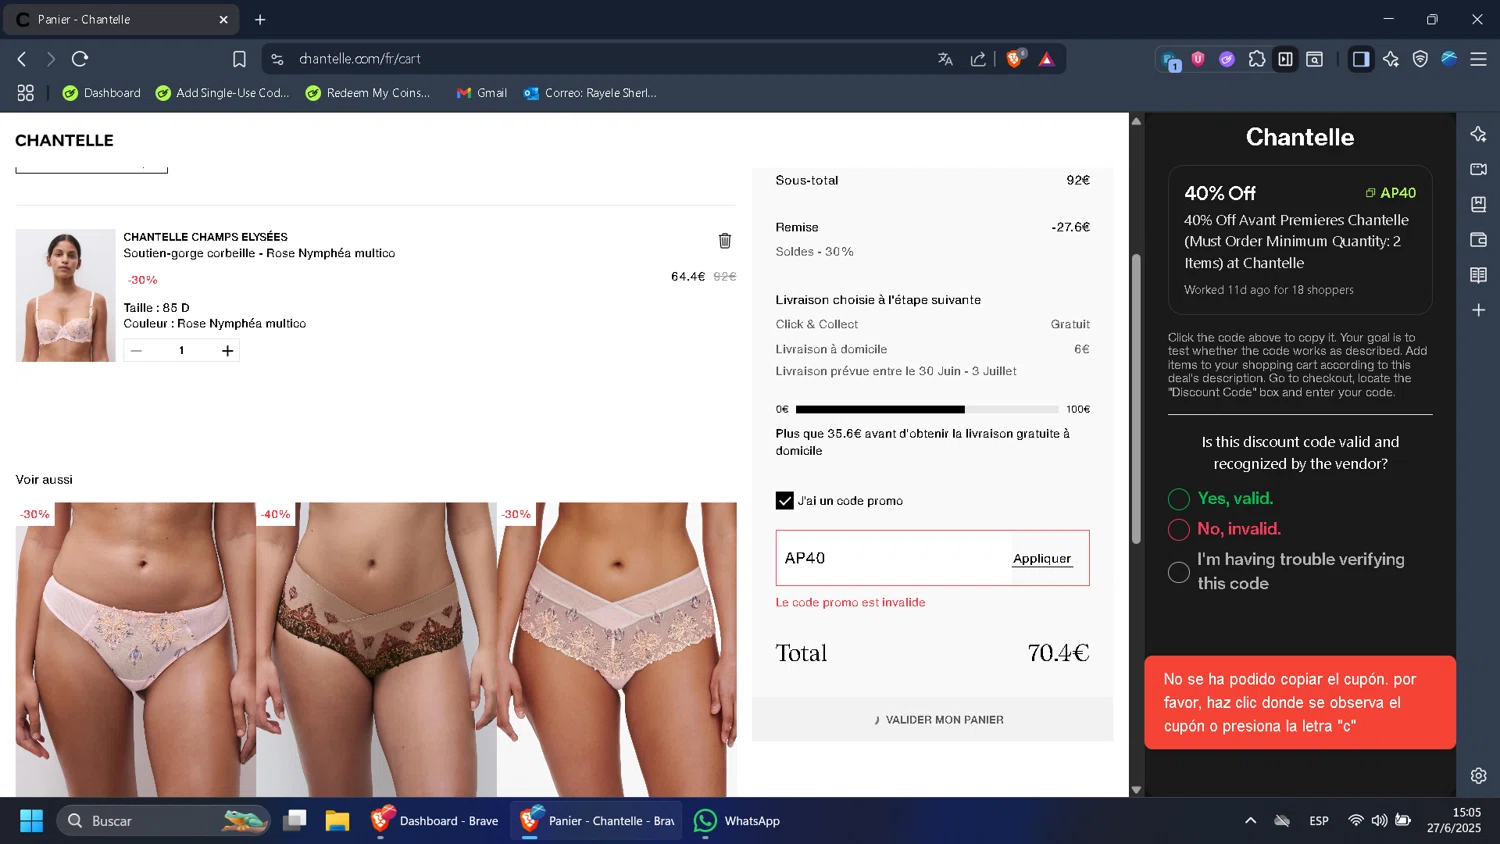The width and height of the screenshot is (1500, 844).
Task: Switch to Dashboard - Brave taskbar window
Action: coord(435,821)
